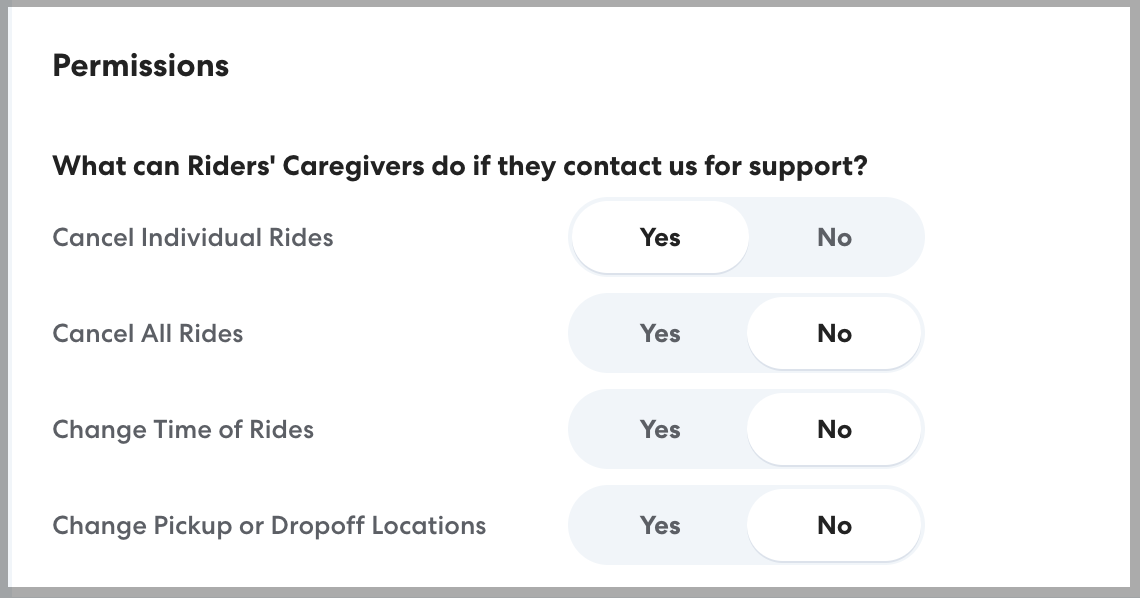1140x598 pixels.
Task: Click the Riders' Caregivers support question text
Action: coord(459,165)
